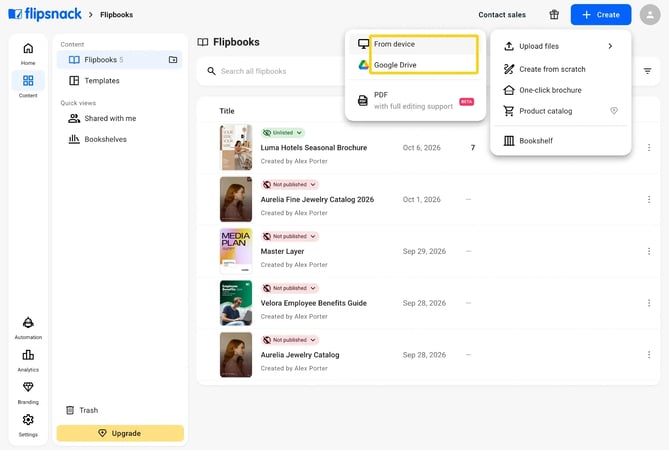The height and width of the screenshot is (450, 669).
Task: Open Bookshelves quick view
Action: (119, 139)
